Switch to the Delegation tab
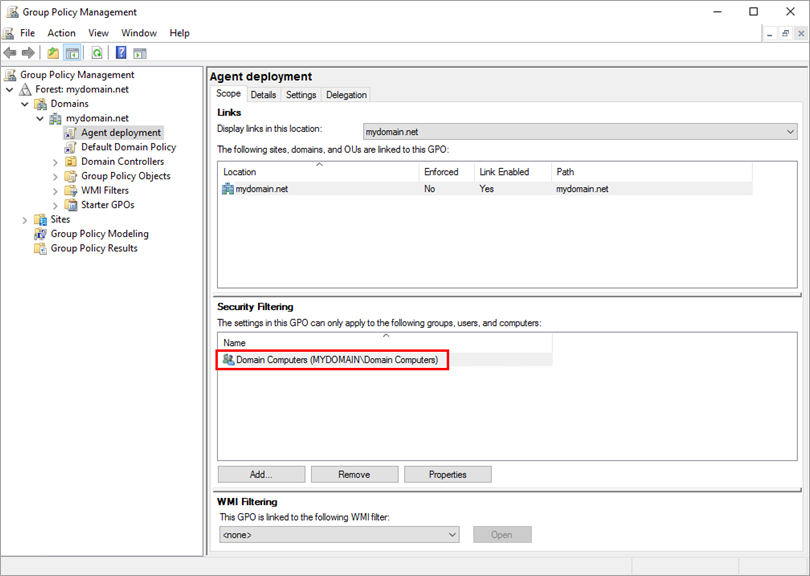810x576 pixels. (x=346, y=94)
